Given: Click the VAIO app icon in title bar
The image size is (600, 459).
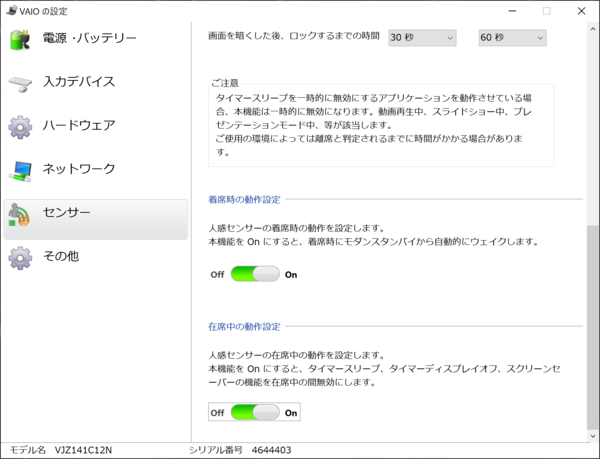Looking at the screenshot, I should click(12, 11).
